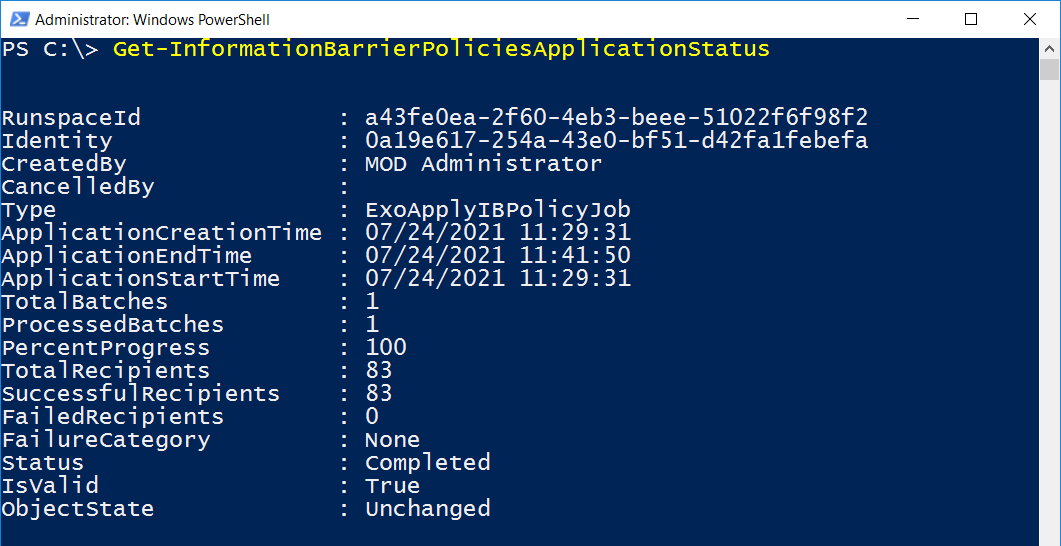The width and height of the screenshot is (1061, 546).
Task: Click the 'Unchanged' ObjectState value
Action: (x=427, y=509)
